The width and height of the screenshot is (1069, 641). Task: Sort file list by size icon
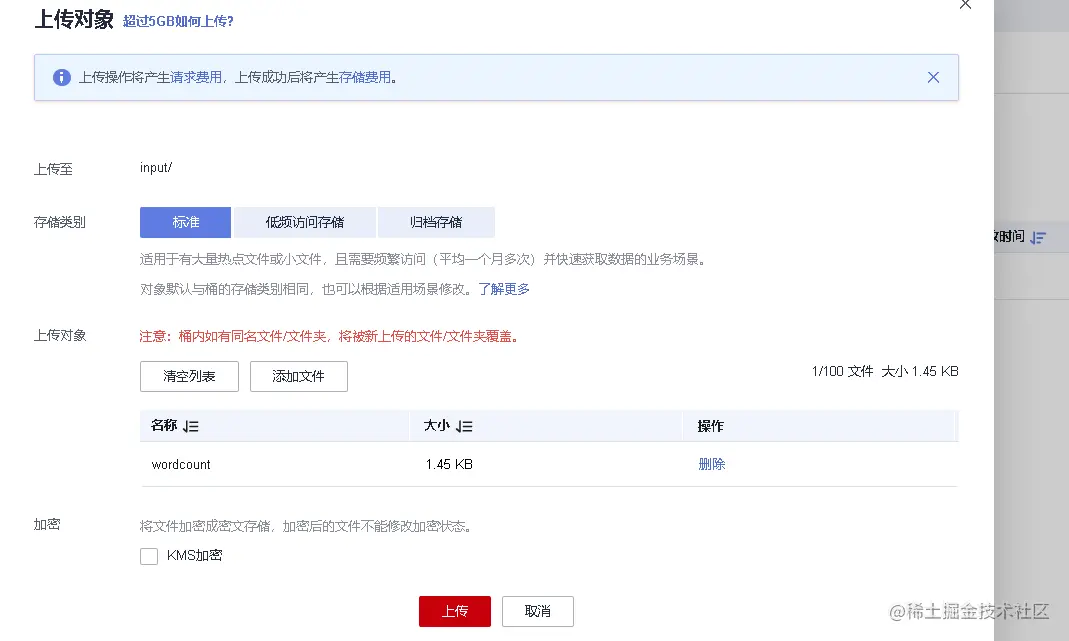coord(464,426)
